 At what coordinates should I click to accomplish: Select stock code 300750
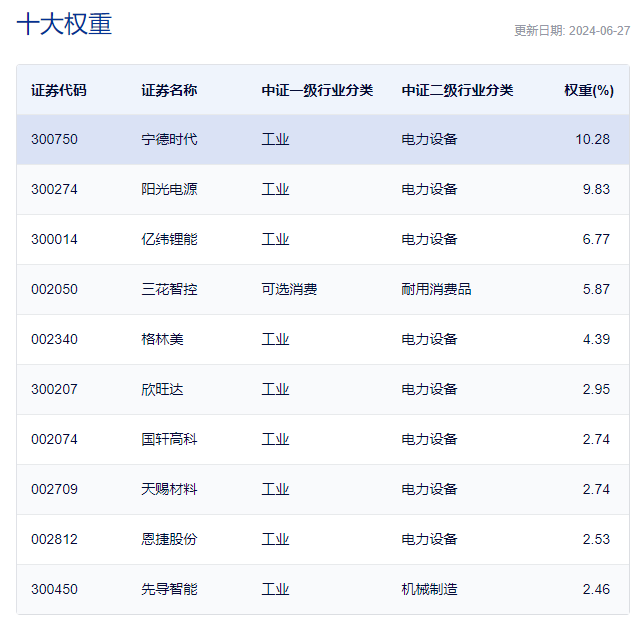(x=54, y=139)
